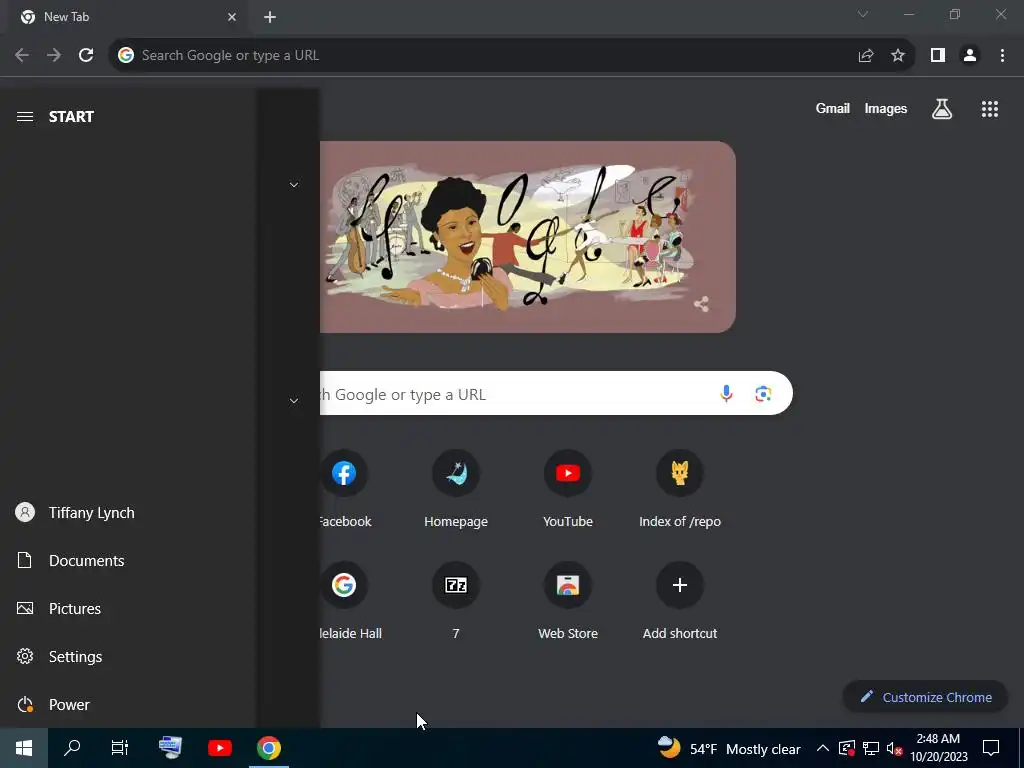Open Gmail link

click(833, 108)
